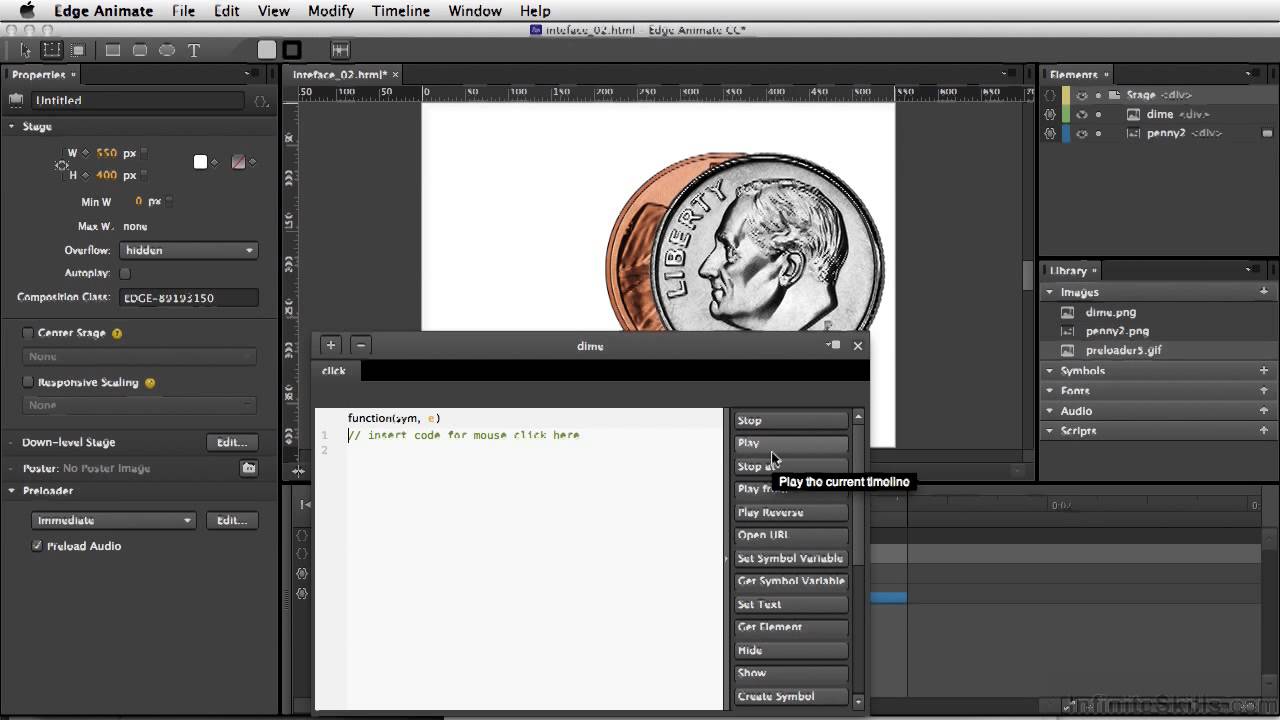Image resolution: width=1280 pixels, height=720 pixels.
Task: Add an event with plus button
Action: [331, 345]
